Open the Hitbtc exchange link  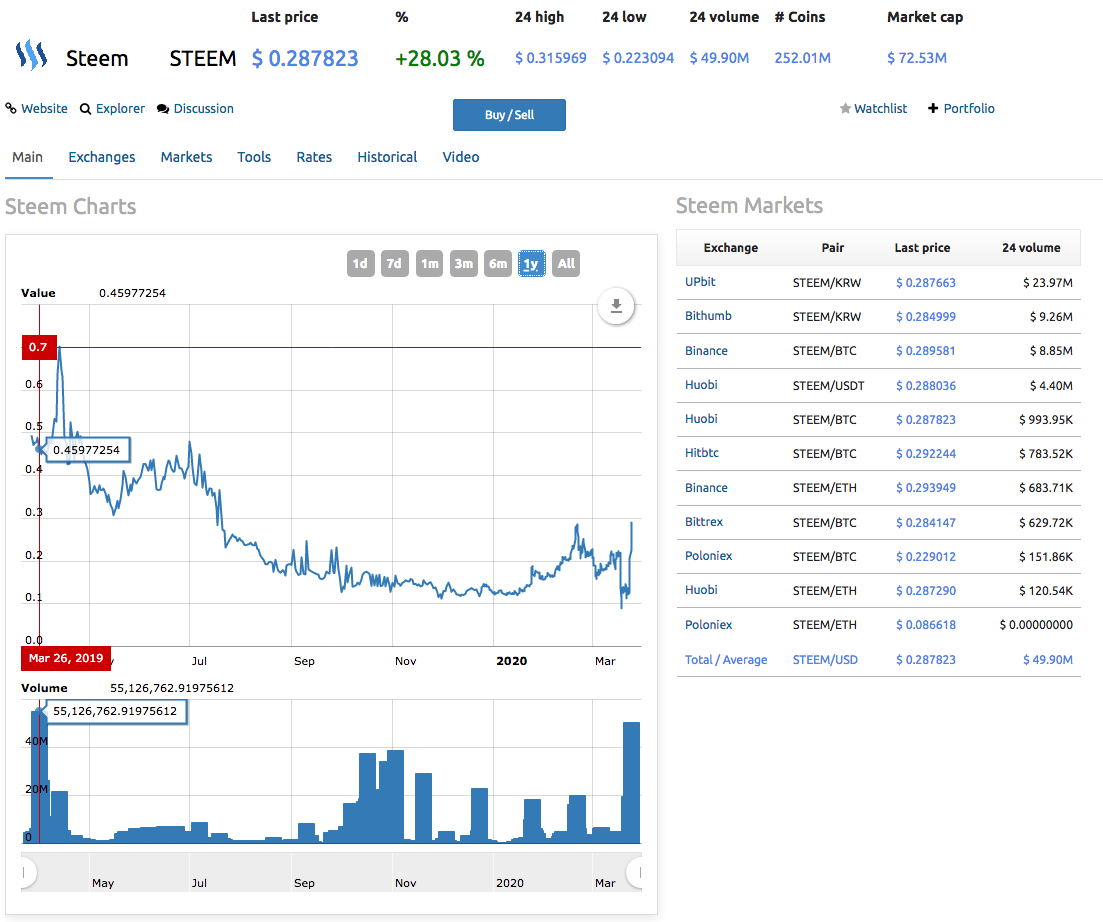(702, 453)
